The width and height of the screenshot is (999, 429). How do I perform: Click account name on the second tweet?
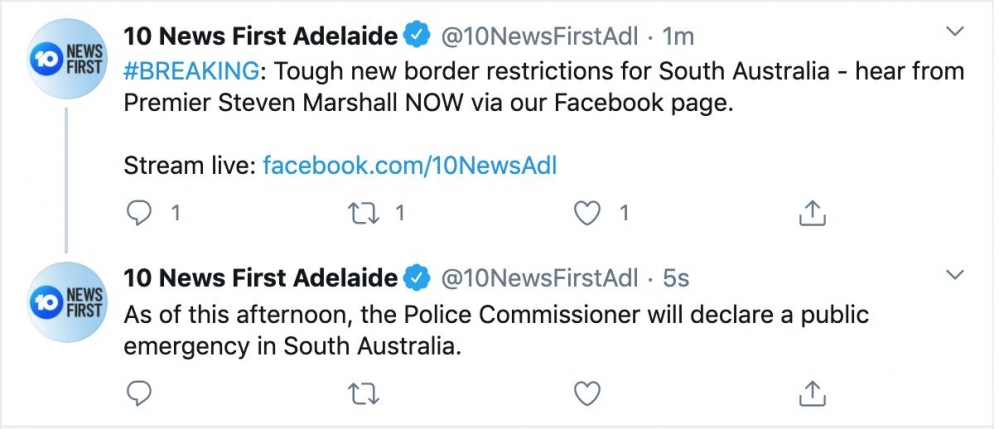coord(260,277)
